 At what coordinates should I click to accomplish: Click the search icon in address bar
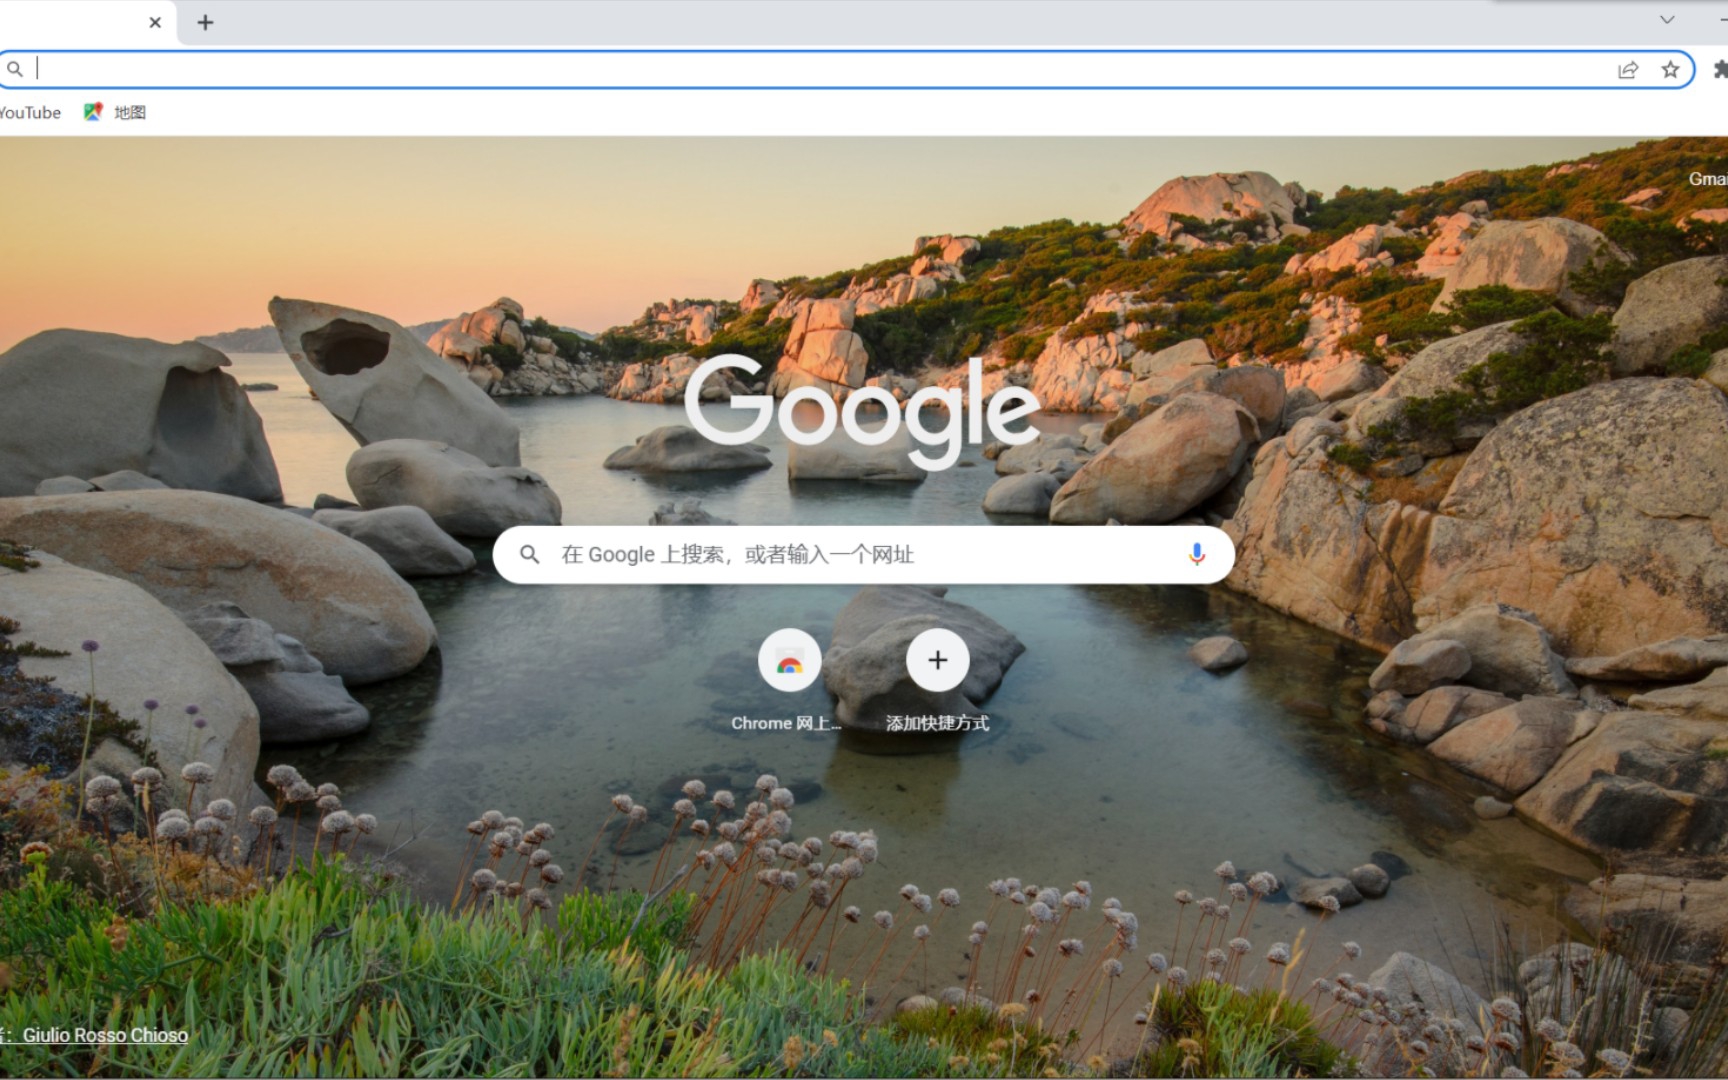(15, 69)
